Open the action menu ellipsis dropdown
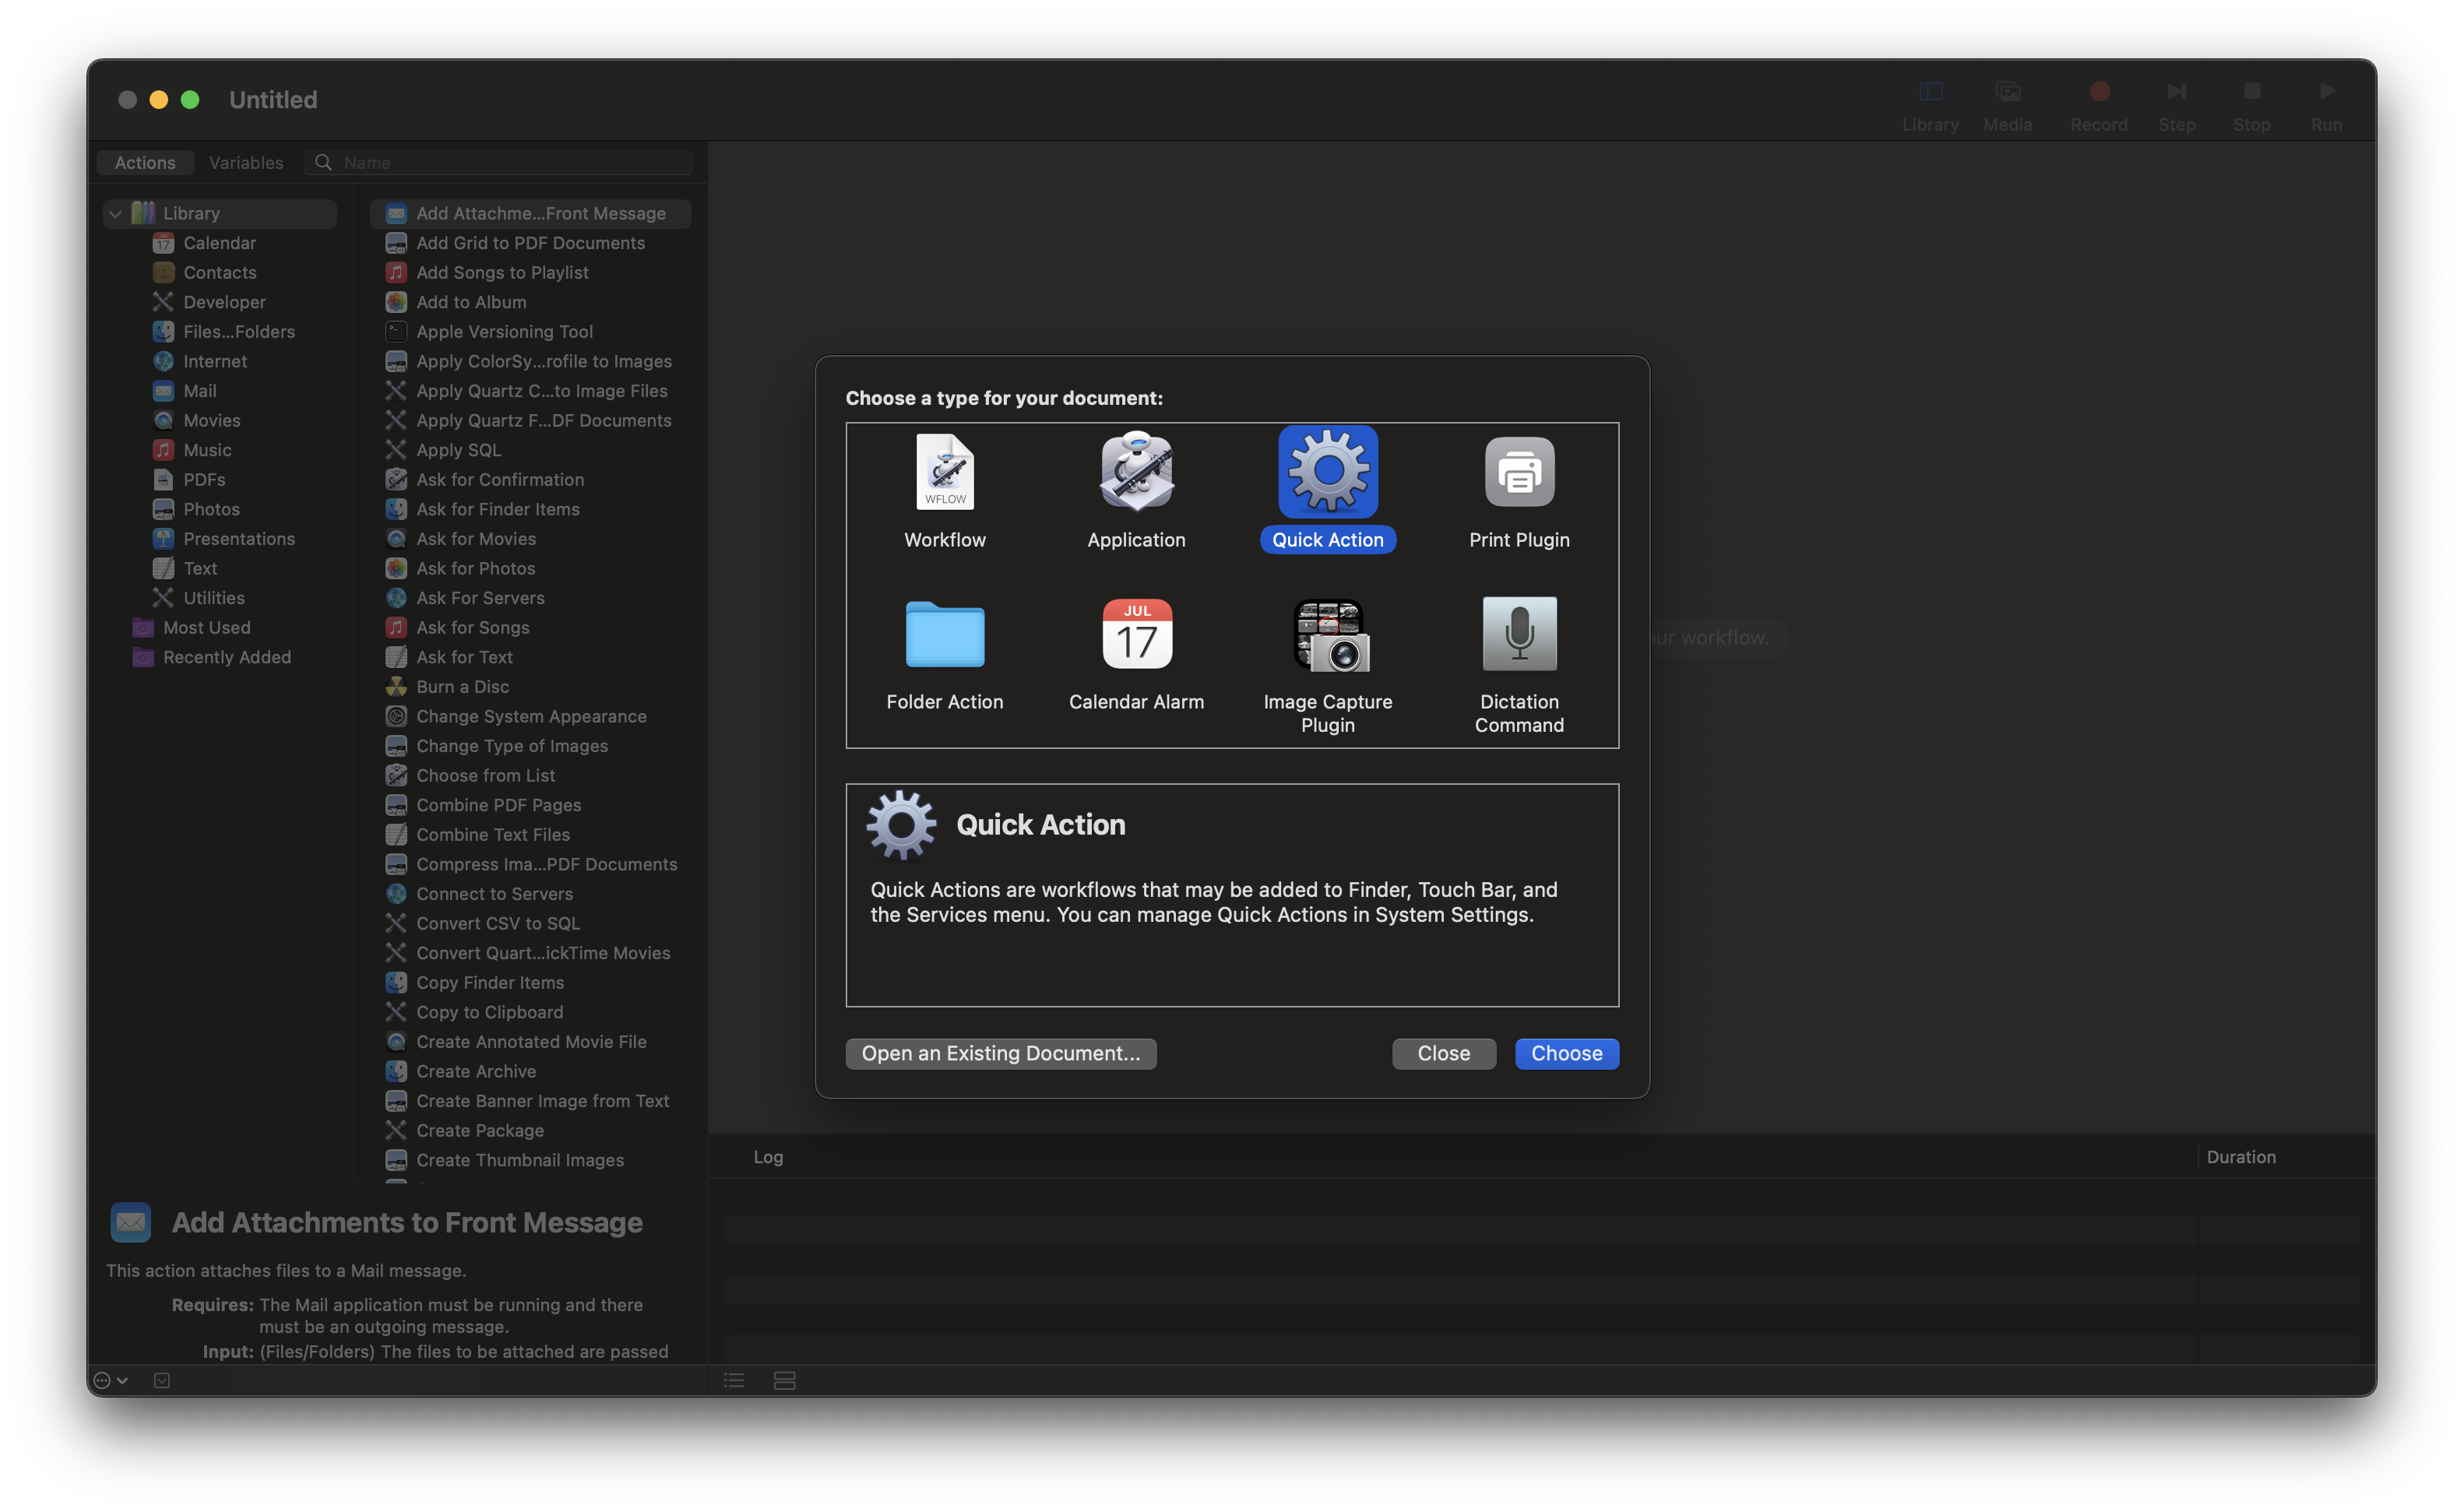 tap(110, 1380)
